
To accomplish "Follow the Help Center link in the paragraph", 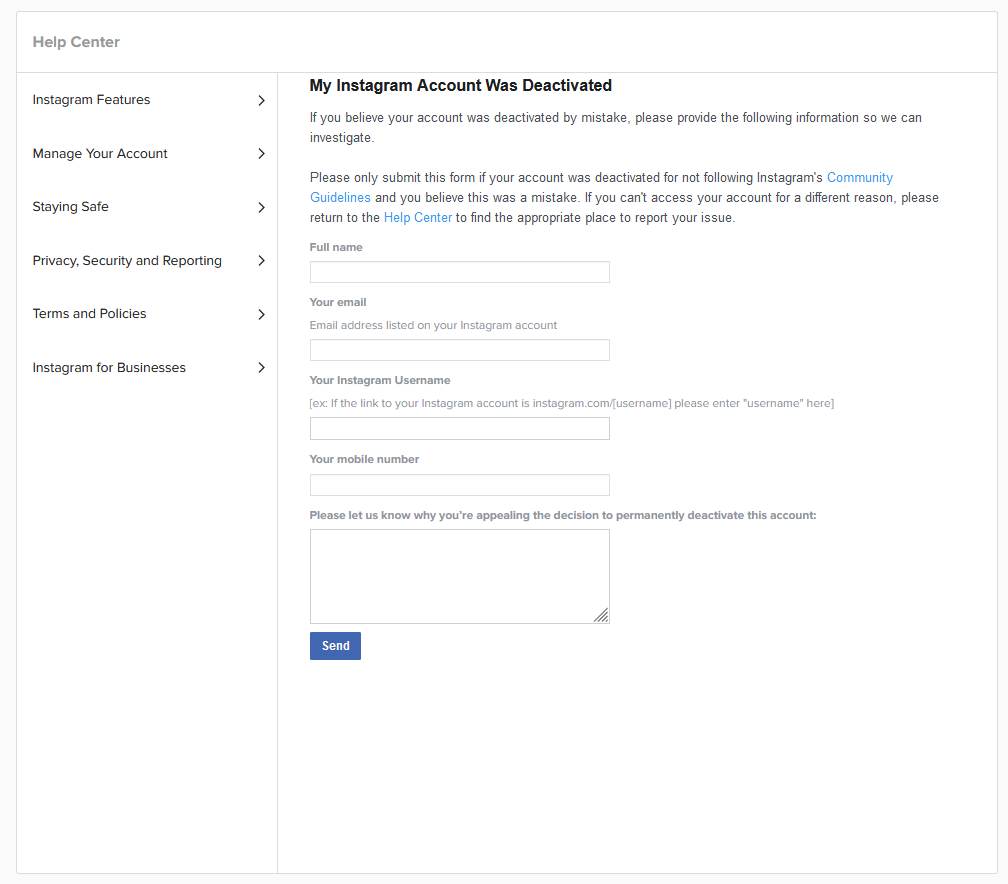I will click(x=418, y=218).
